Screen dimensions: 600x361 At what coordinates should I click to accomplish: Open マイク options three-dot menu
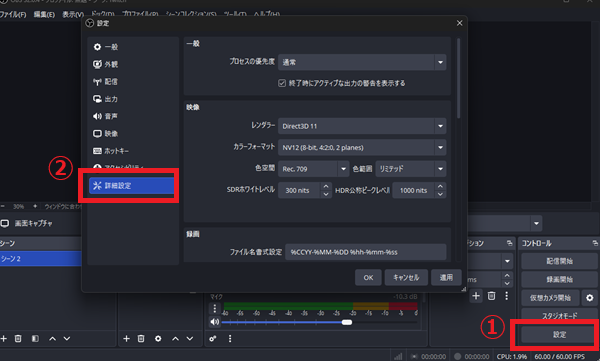[x=215, y=308]
